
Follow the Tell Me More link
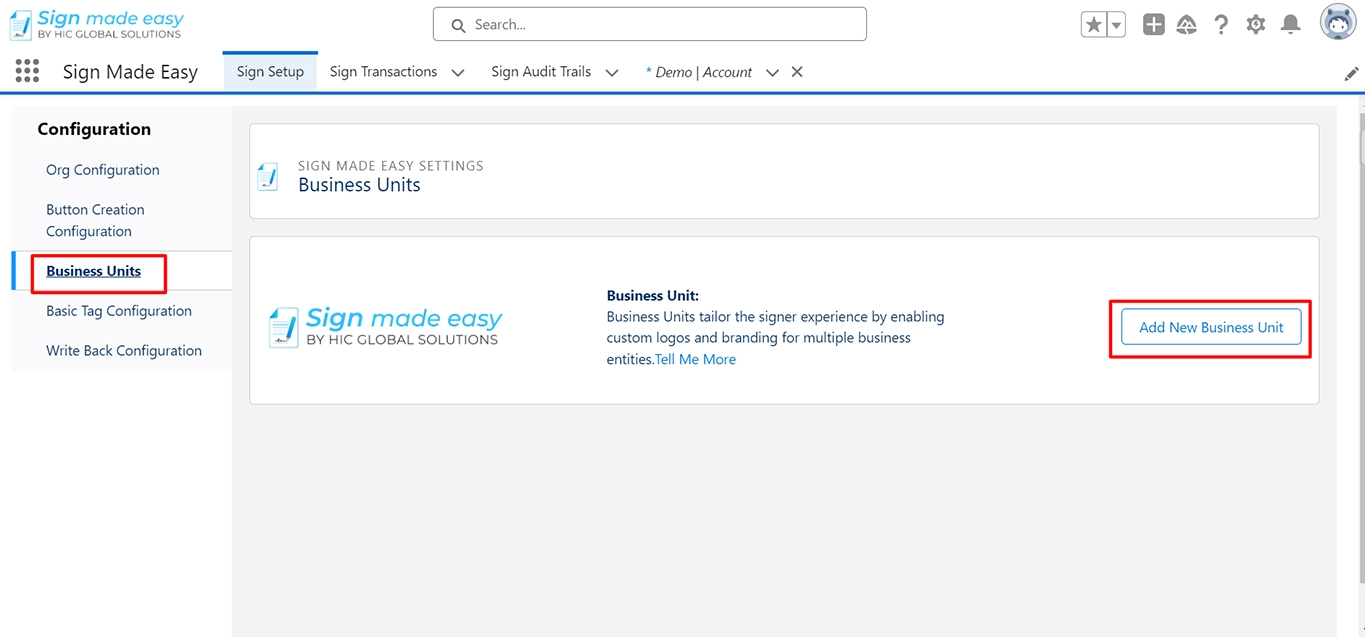(x=696, y=359)
